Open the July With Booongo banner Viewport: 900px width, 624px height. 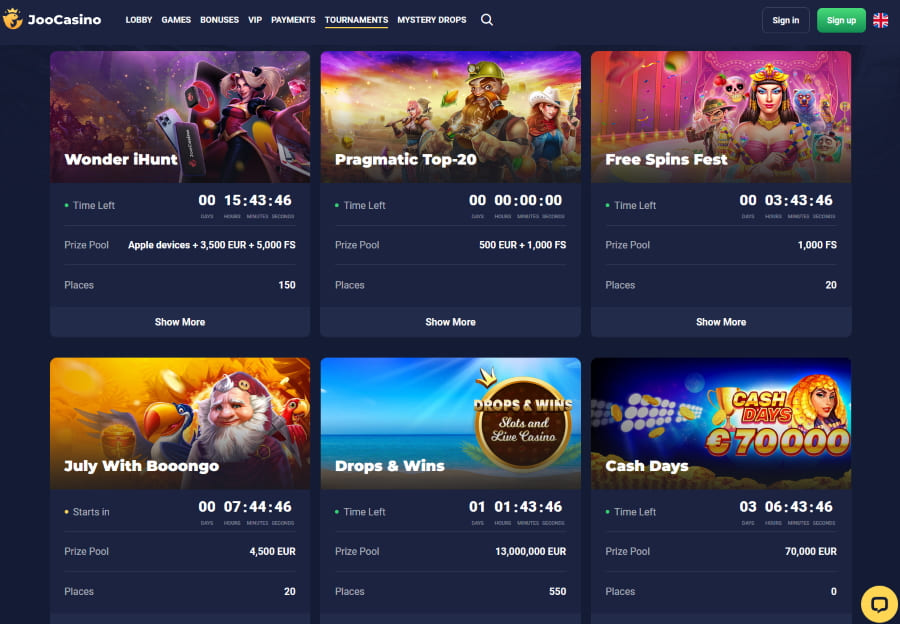[180, 424]
